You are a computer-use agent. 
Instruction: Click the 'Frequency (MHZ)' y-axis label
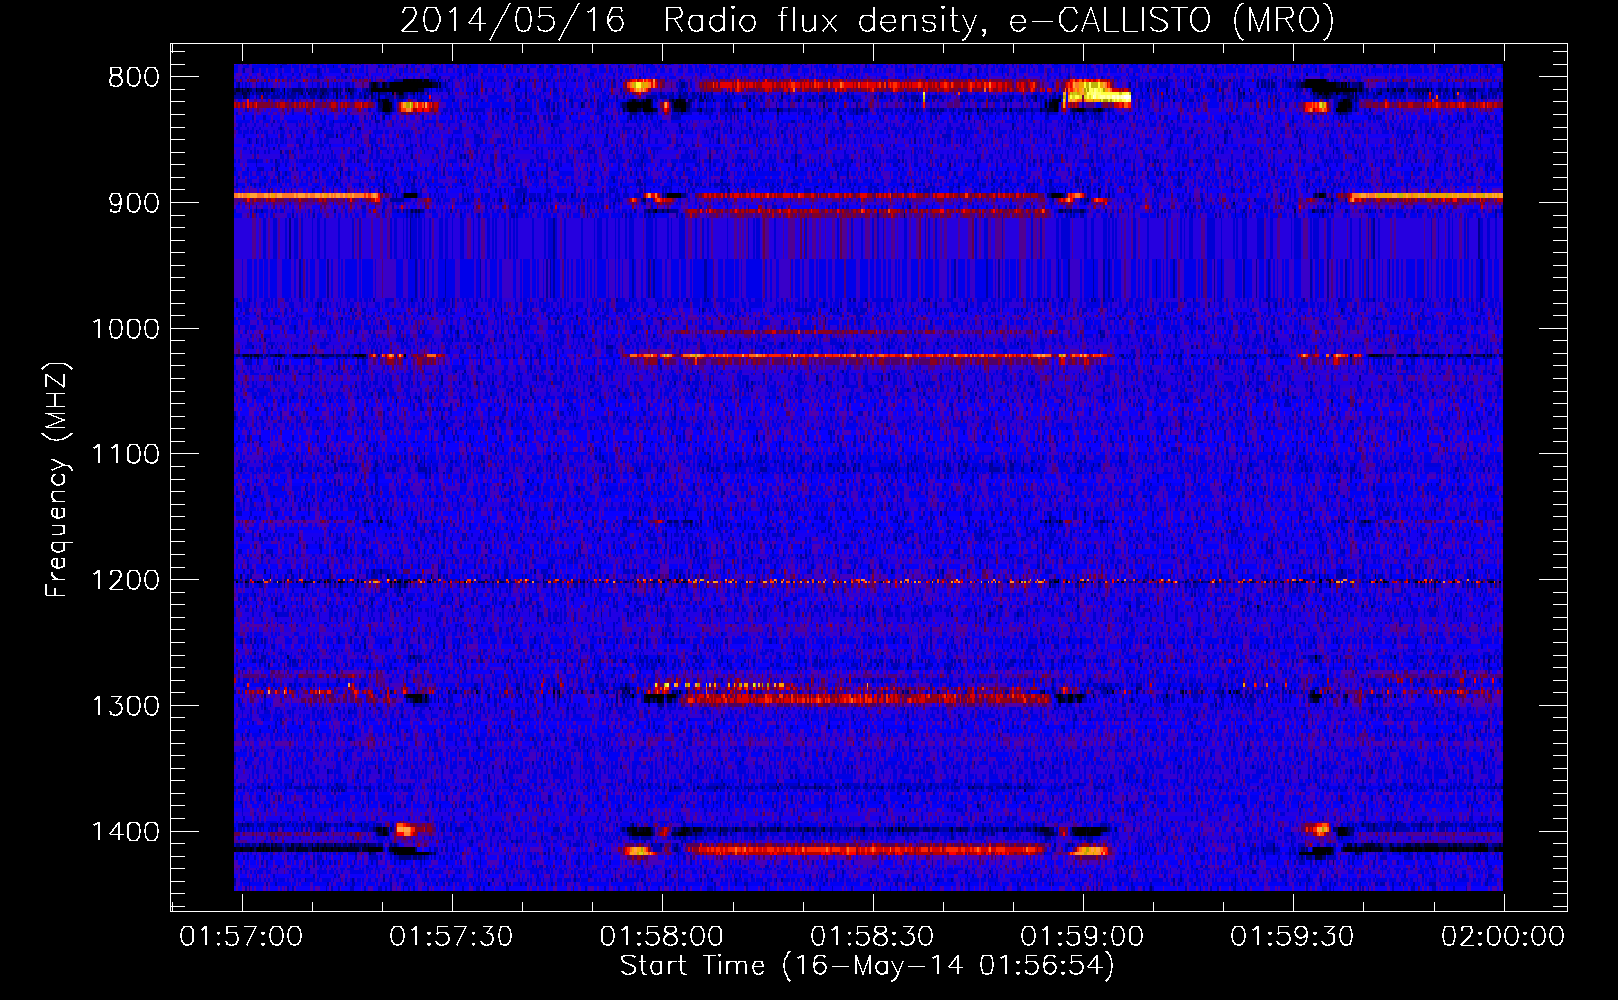coord(57,480)
